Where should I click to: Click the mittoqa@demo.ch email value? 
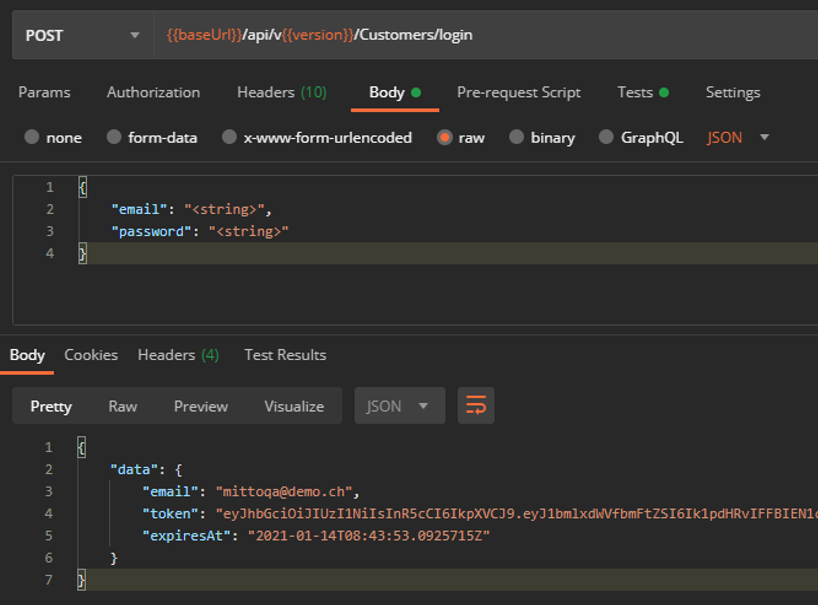[284, 492]
